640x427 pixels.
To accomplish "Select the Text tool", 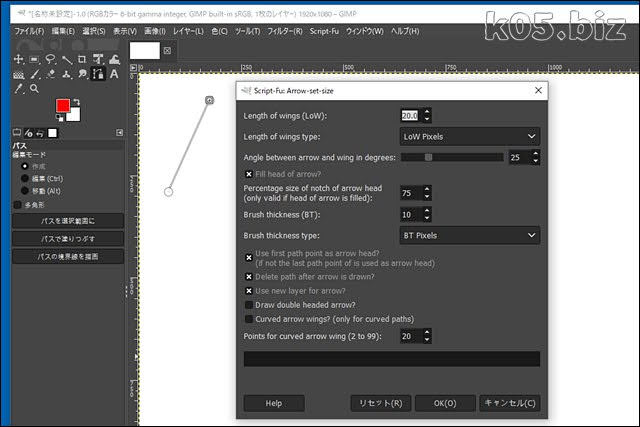I will point(114,74).
